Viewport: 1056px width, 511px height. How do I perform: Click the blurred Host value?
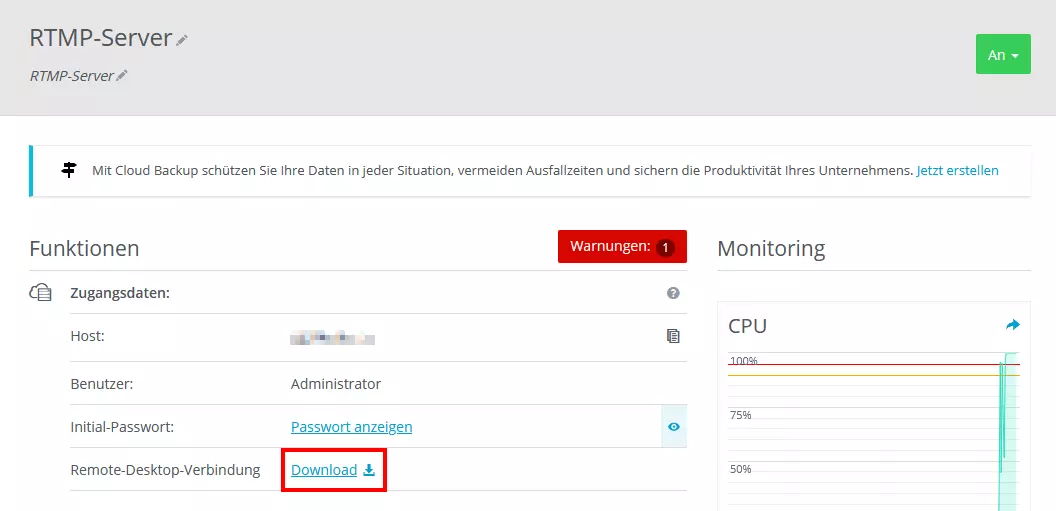[332, 337]
